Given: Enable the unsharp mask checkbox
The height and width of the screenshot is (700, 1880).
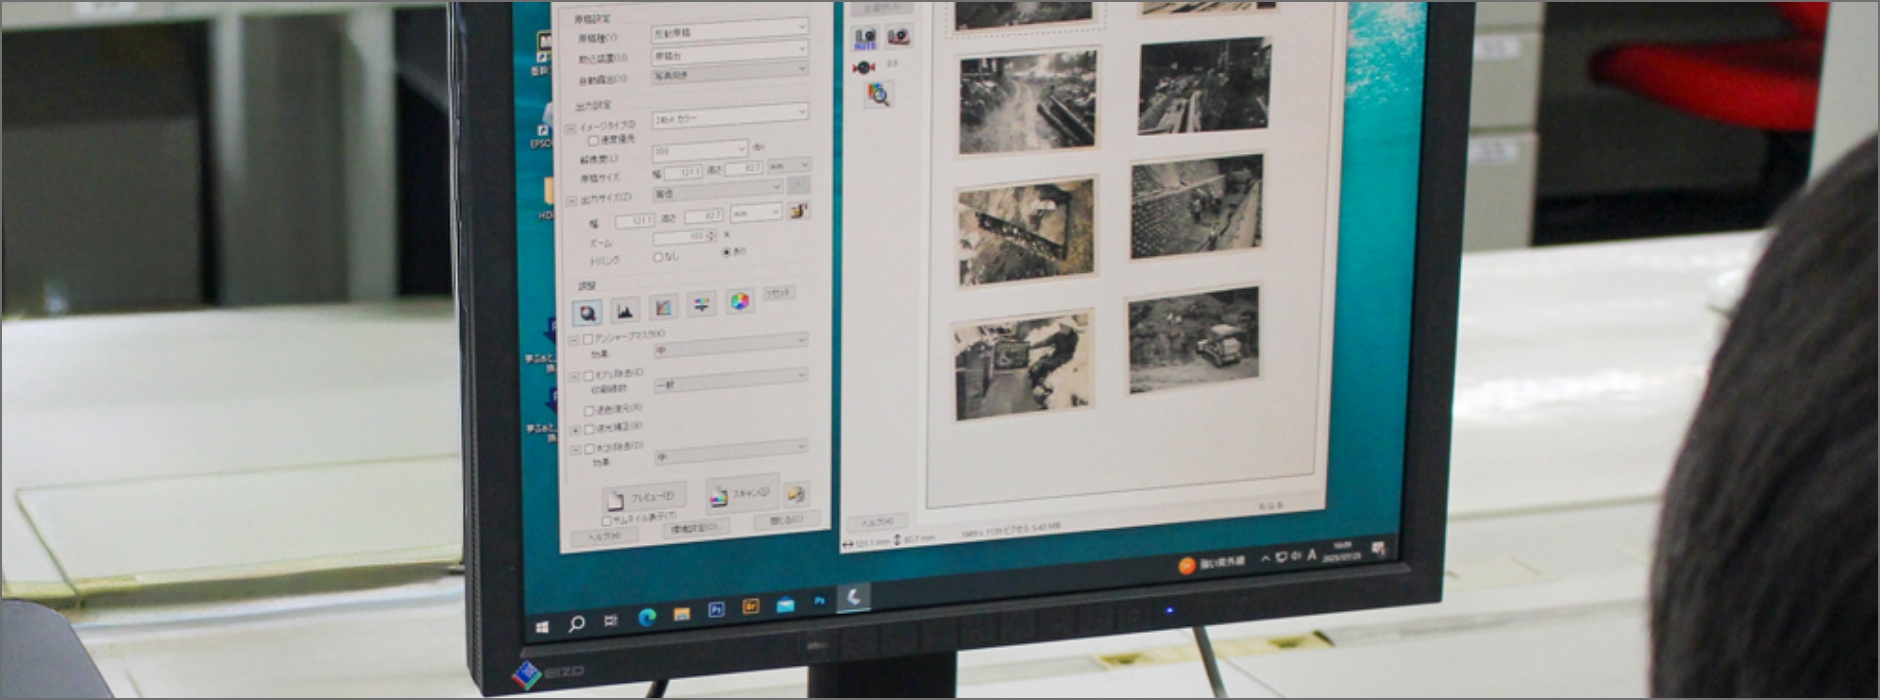Looking at the screenshot, I should [588, 340].
